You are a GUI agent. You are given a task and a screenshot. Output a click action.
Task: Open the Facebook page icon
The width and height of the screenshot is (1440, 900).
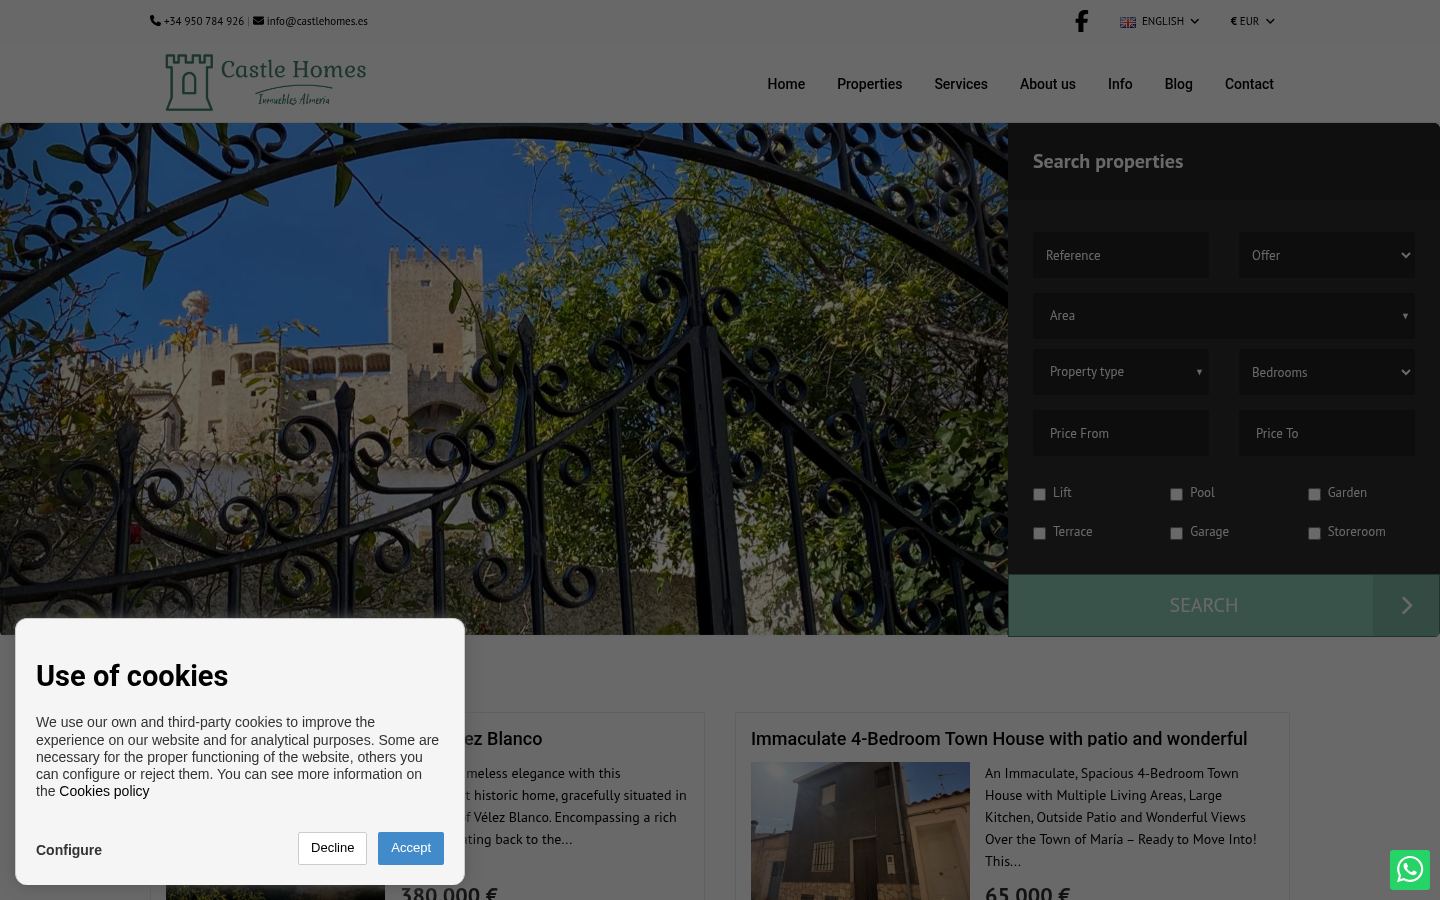click(x=1081, y=21)
